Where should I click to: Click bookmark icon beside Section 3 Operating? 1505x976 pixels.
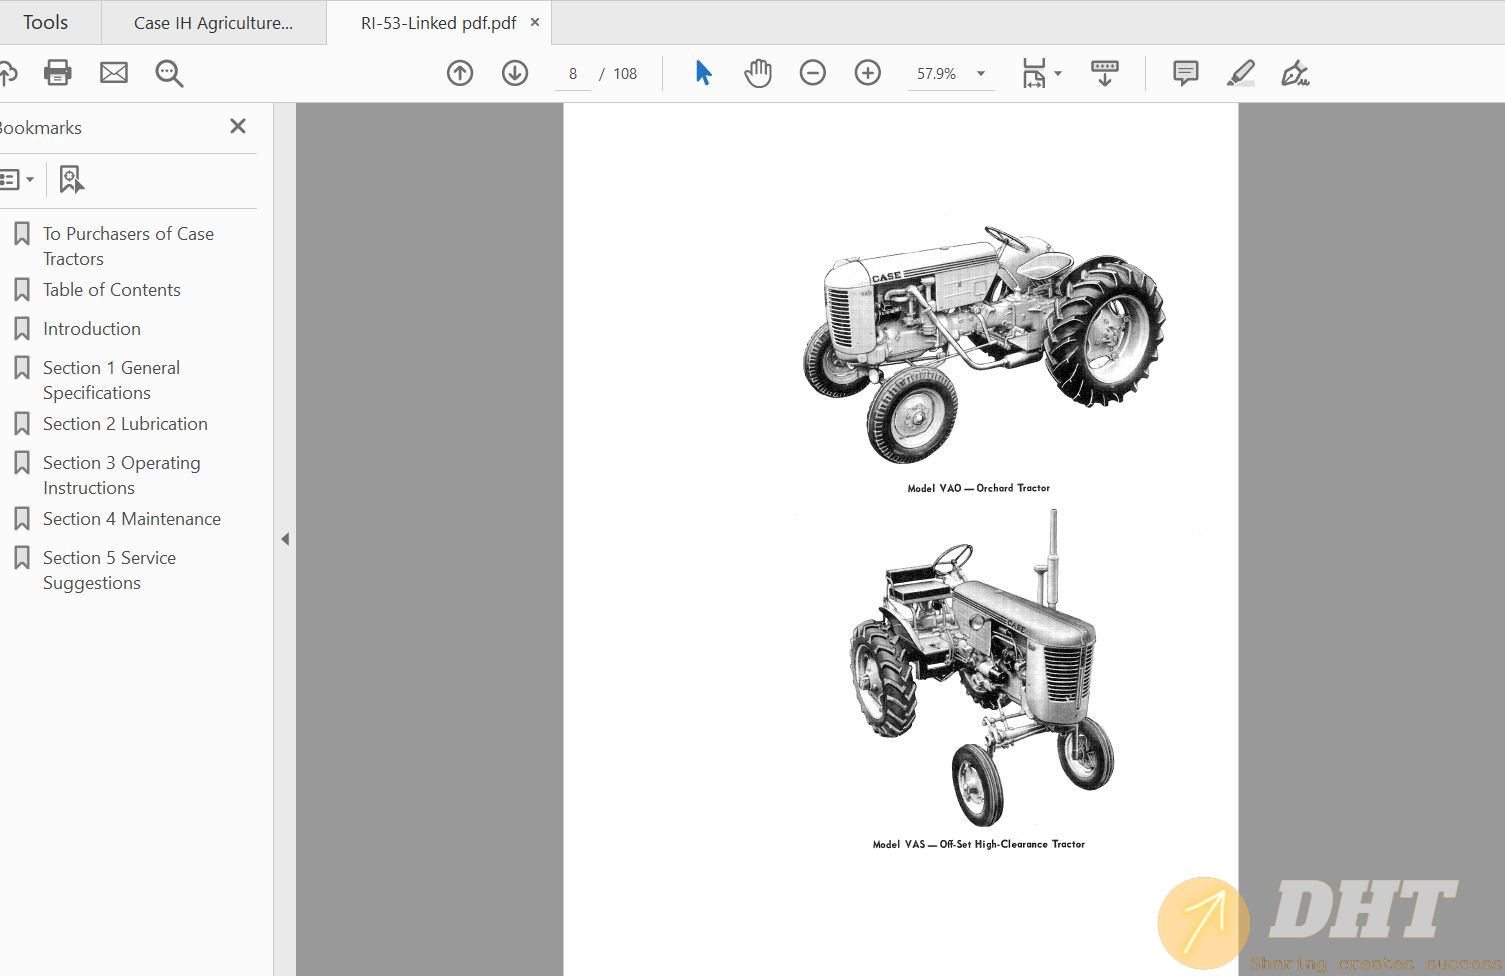pos(22,463)
